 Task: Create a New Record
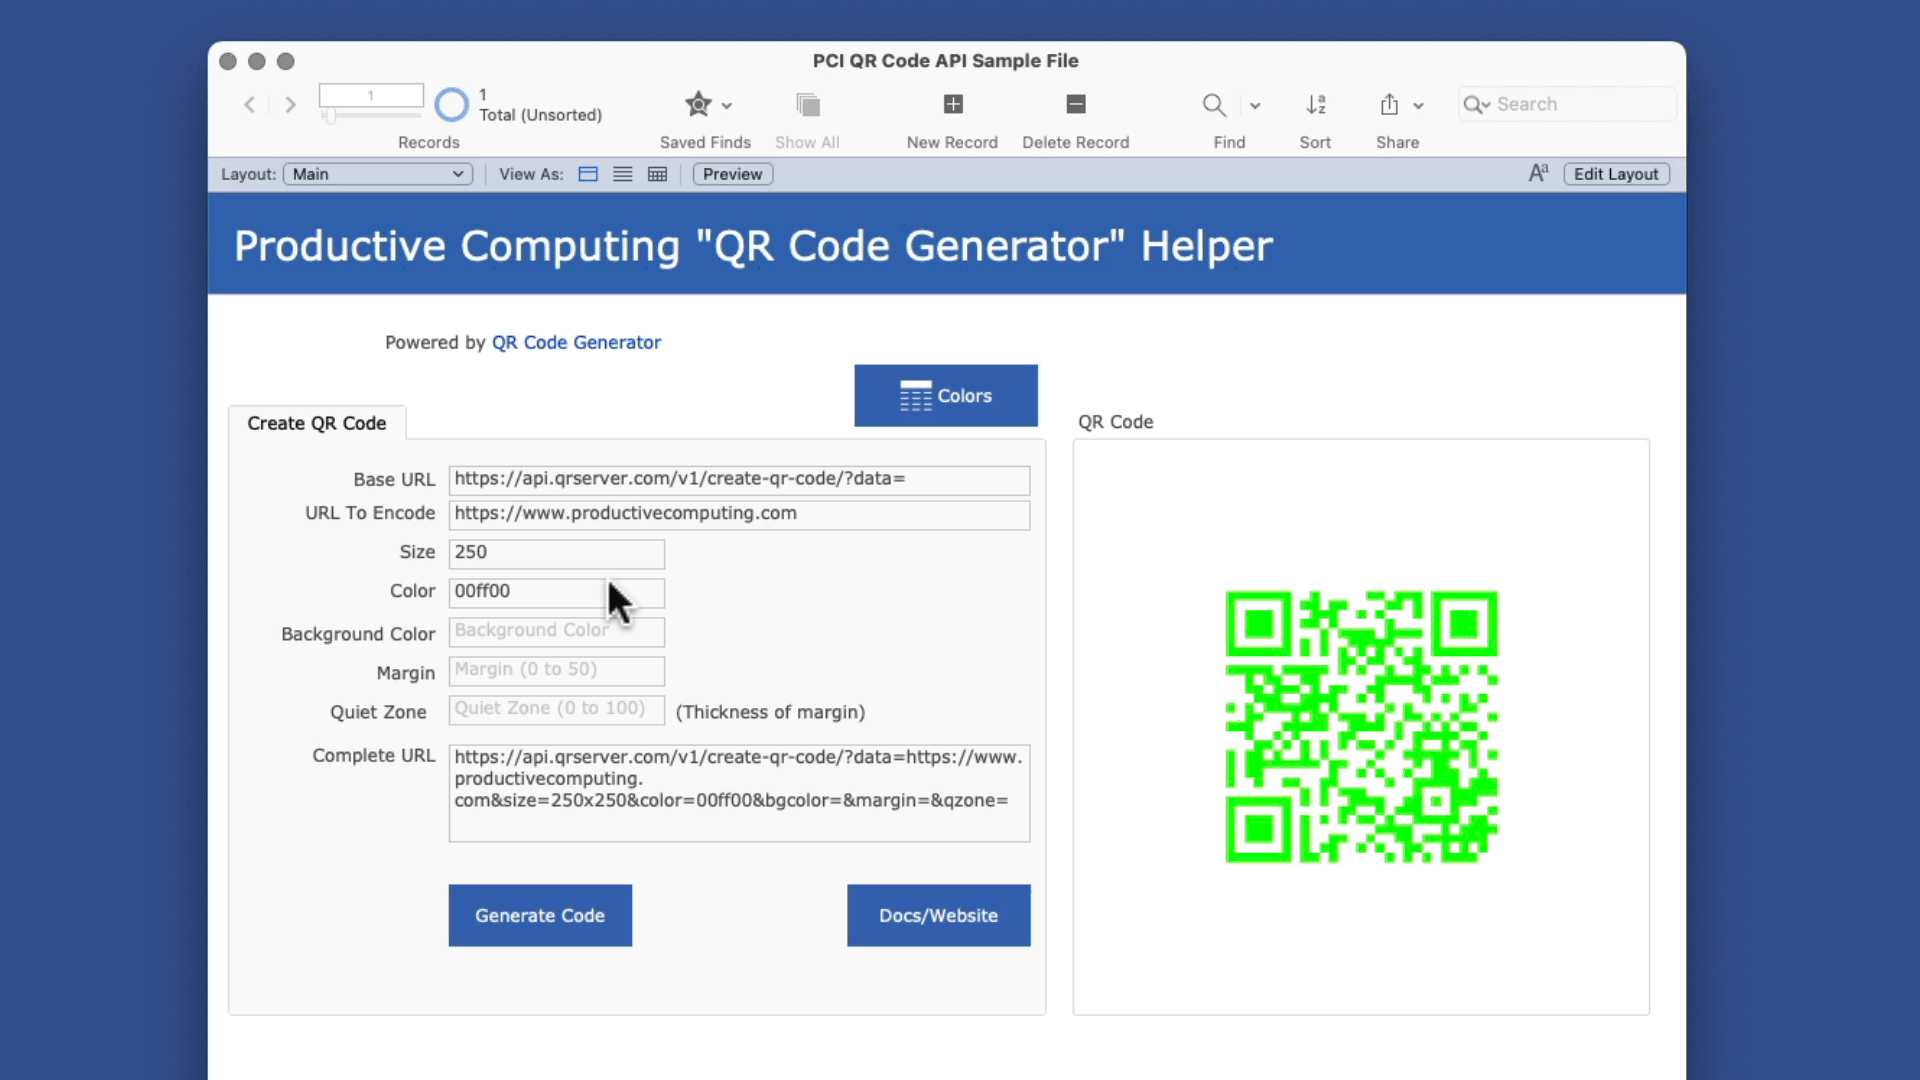click(951, 104)
